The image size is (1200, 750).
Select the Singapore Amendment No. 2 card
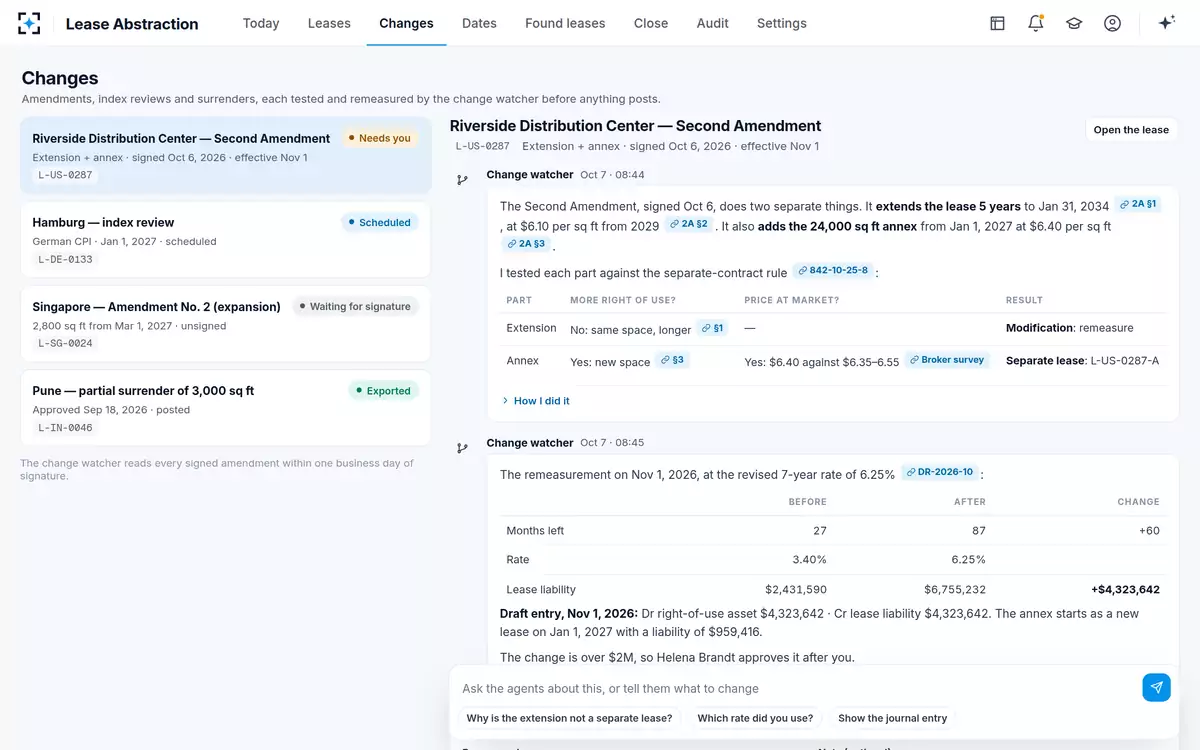[226, 324]
